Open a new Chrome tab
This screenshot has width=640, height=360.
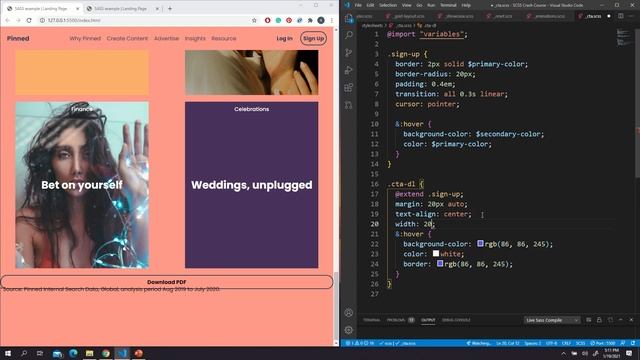click(170, 8)
